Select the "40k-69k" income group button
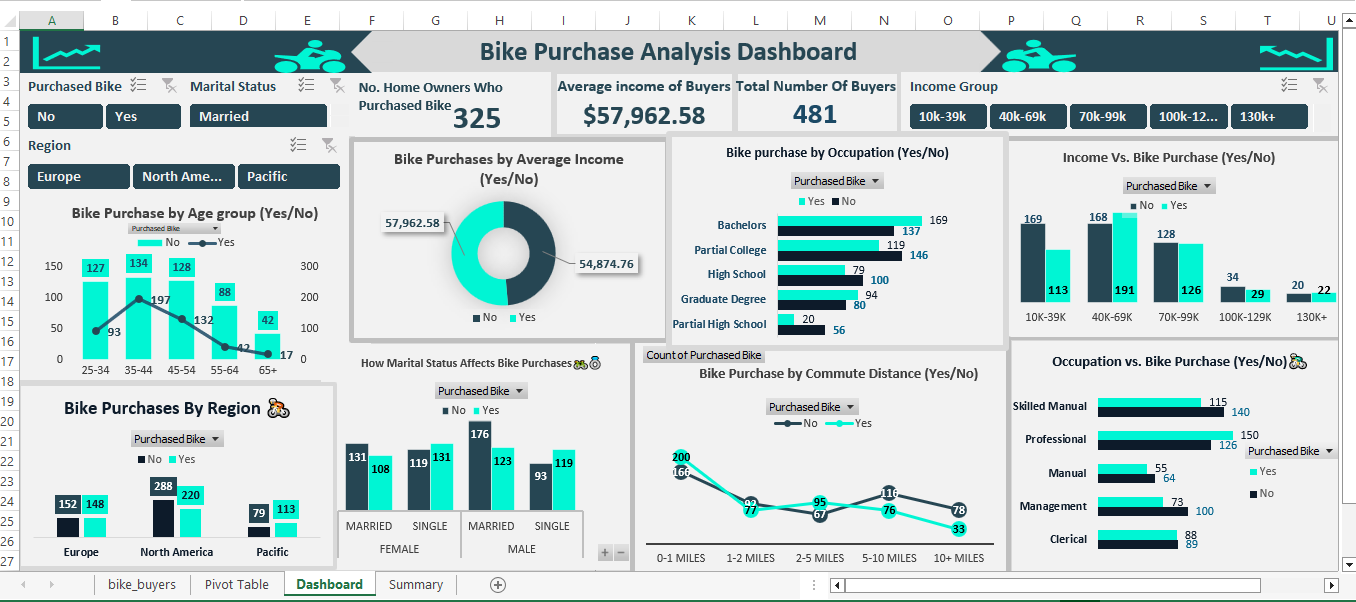The width and height of the screenshot is (1356, 602). coord(1027,117)
